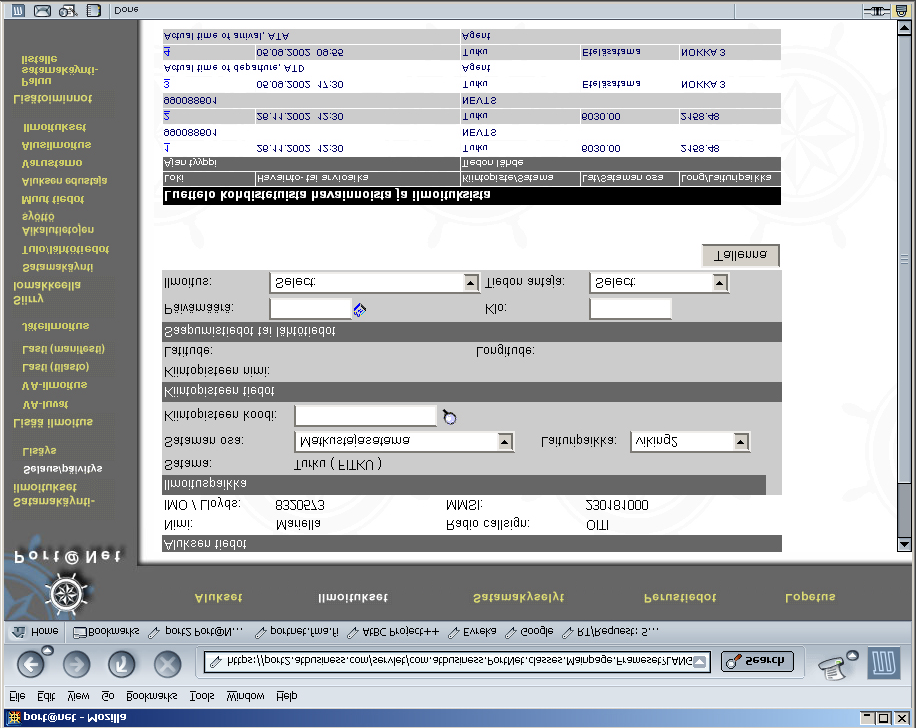Screen dimensions: 916x728
Task: Open the Alukset section in the page navigation
Action: point(218,597)
